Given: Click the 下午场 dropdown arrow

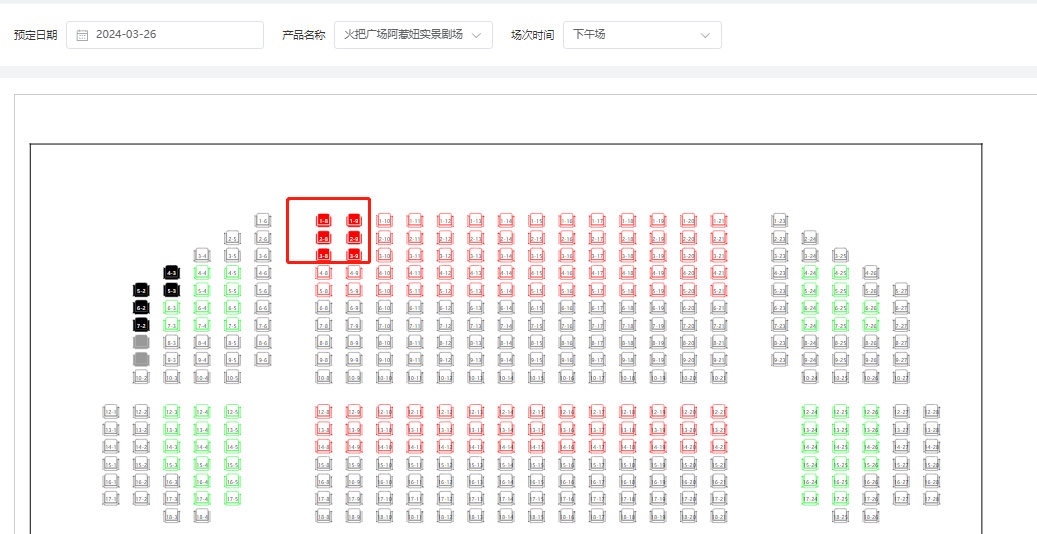Looking at the screenshot, I should point(705,35).
